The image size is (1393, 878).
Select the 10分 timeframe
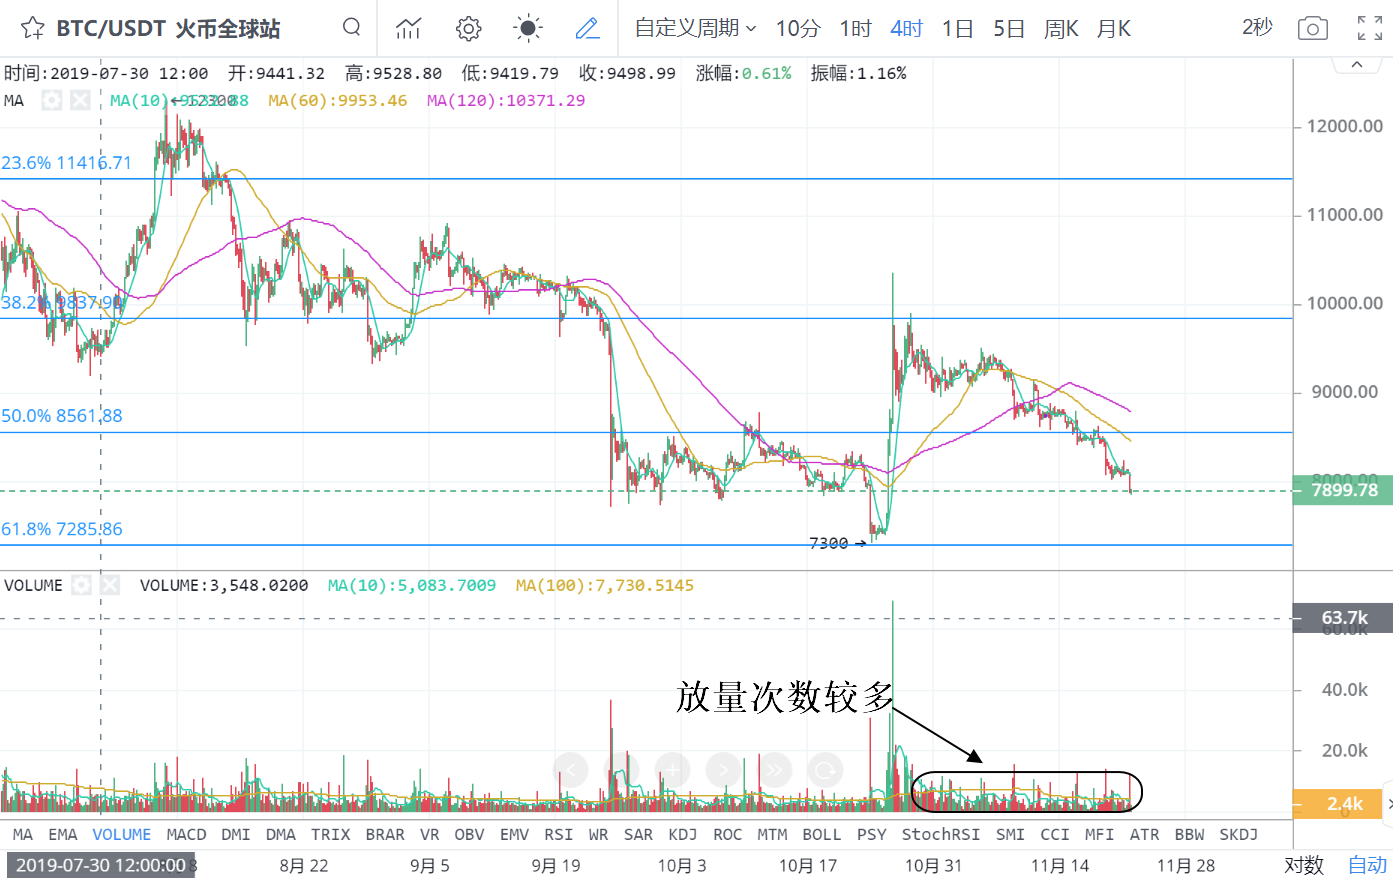798,28
